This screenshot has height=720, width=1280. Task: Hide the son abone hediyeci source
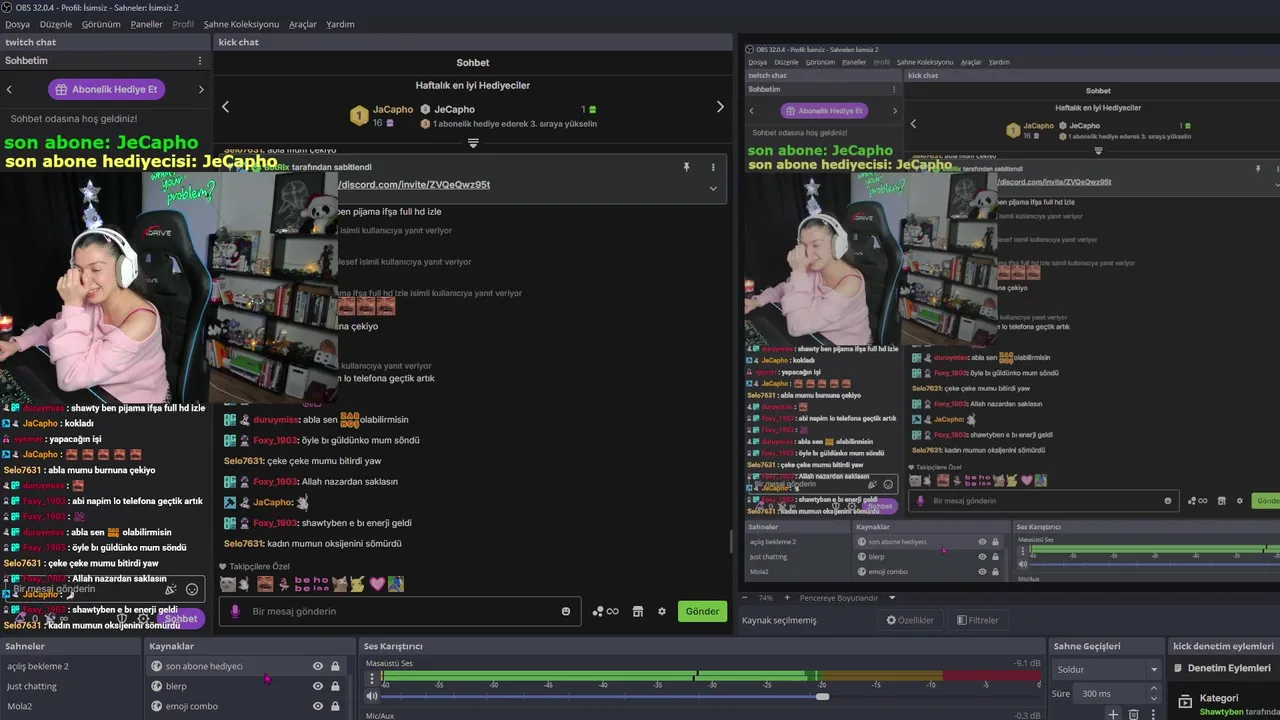[318, 666]
